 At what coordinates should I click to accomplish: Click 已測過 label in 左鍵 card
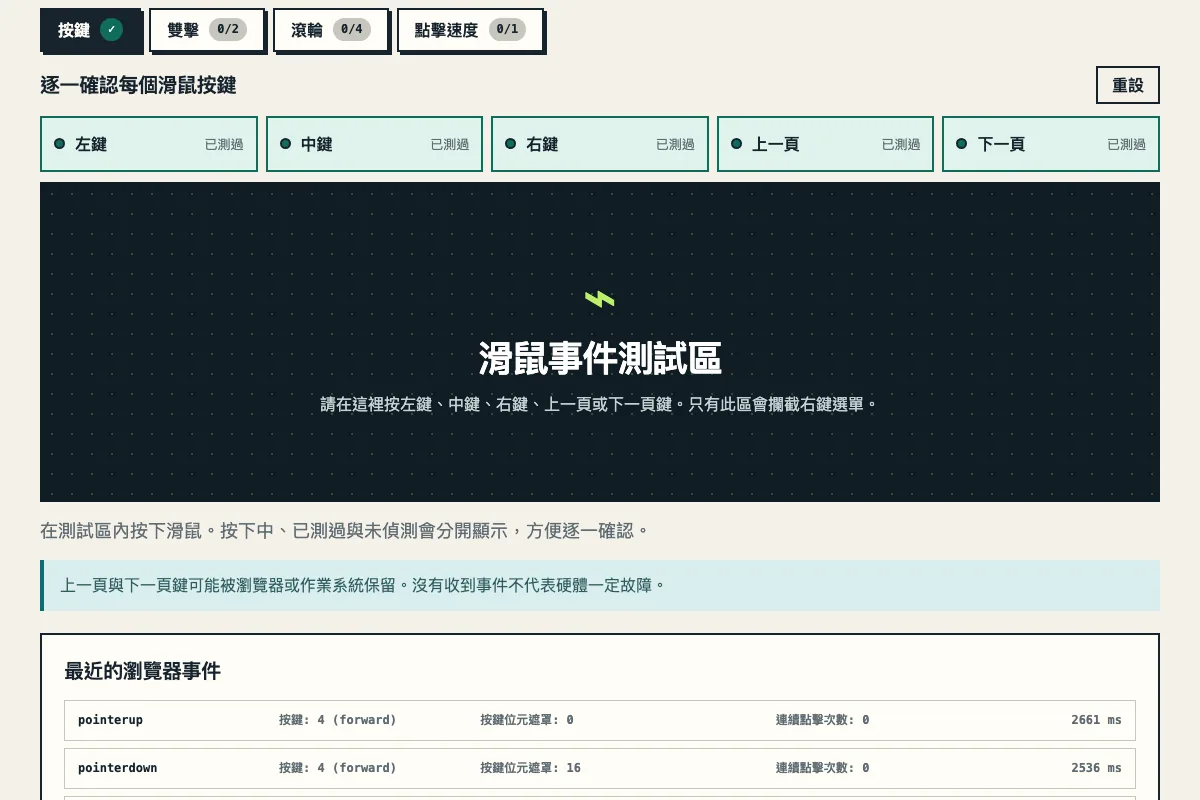pyautogui.click(x=224, y=144)
